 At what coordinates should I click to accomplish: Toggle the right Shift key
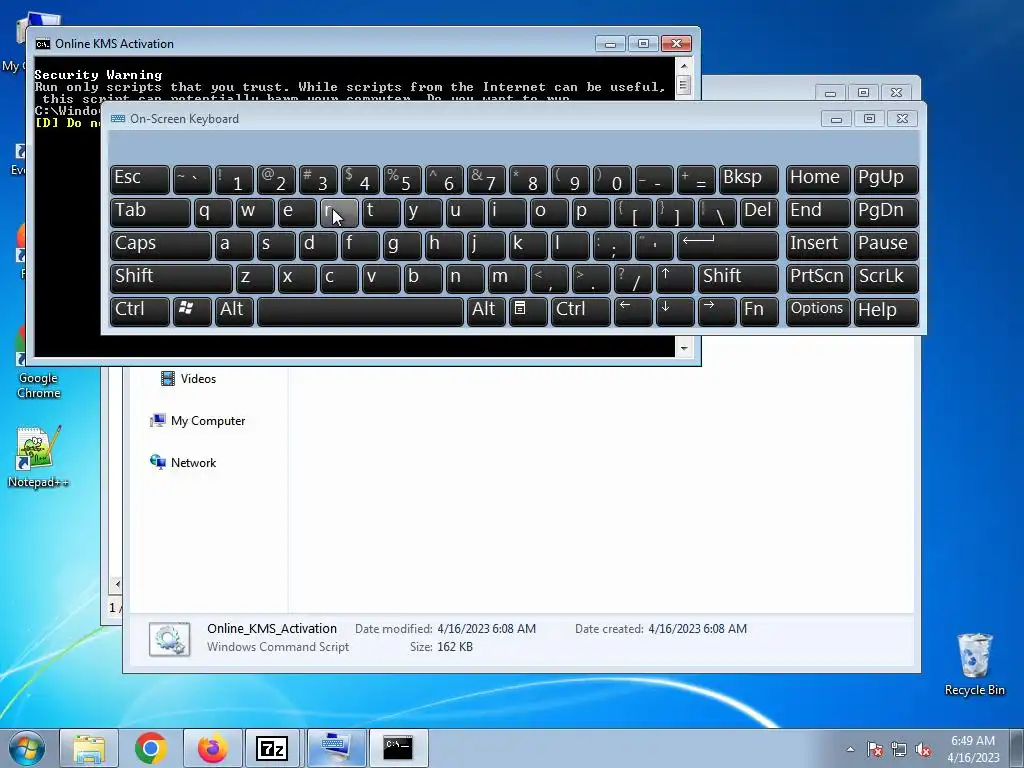pos(738,278)
